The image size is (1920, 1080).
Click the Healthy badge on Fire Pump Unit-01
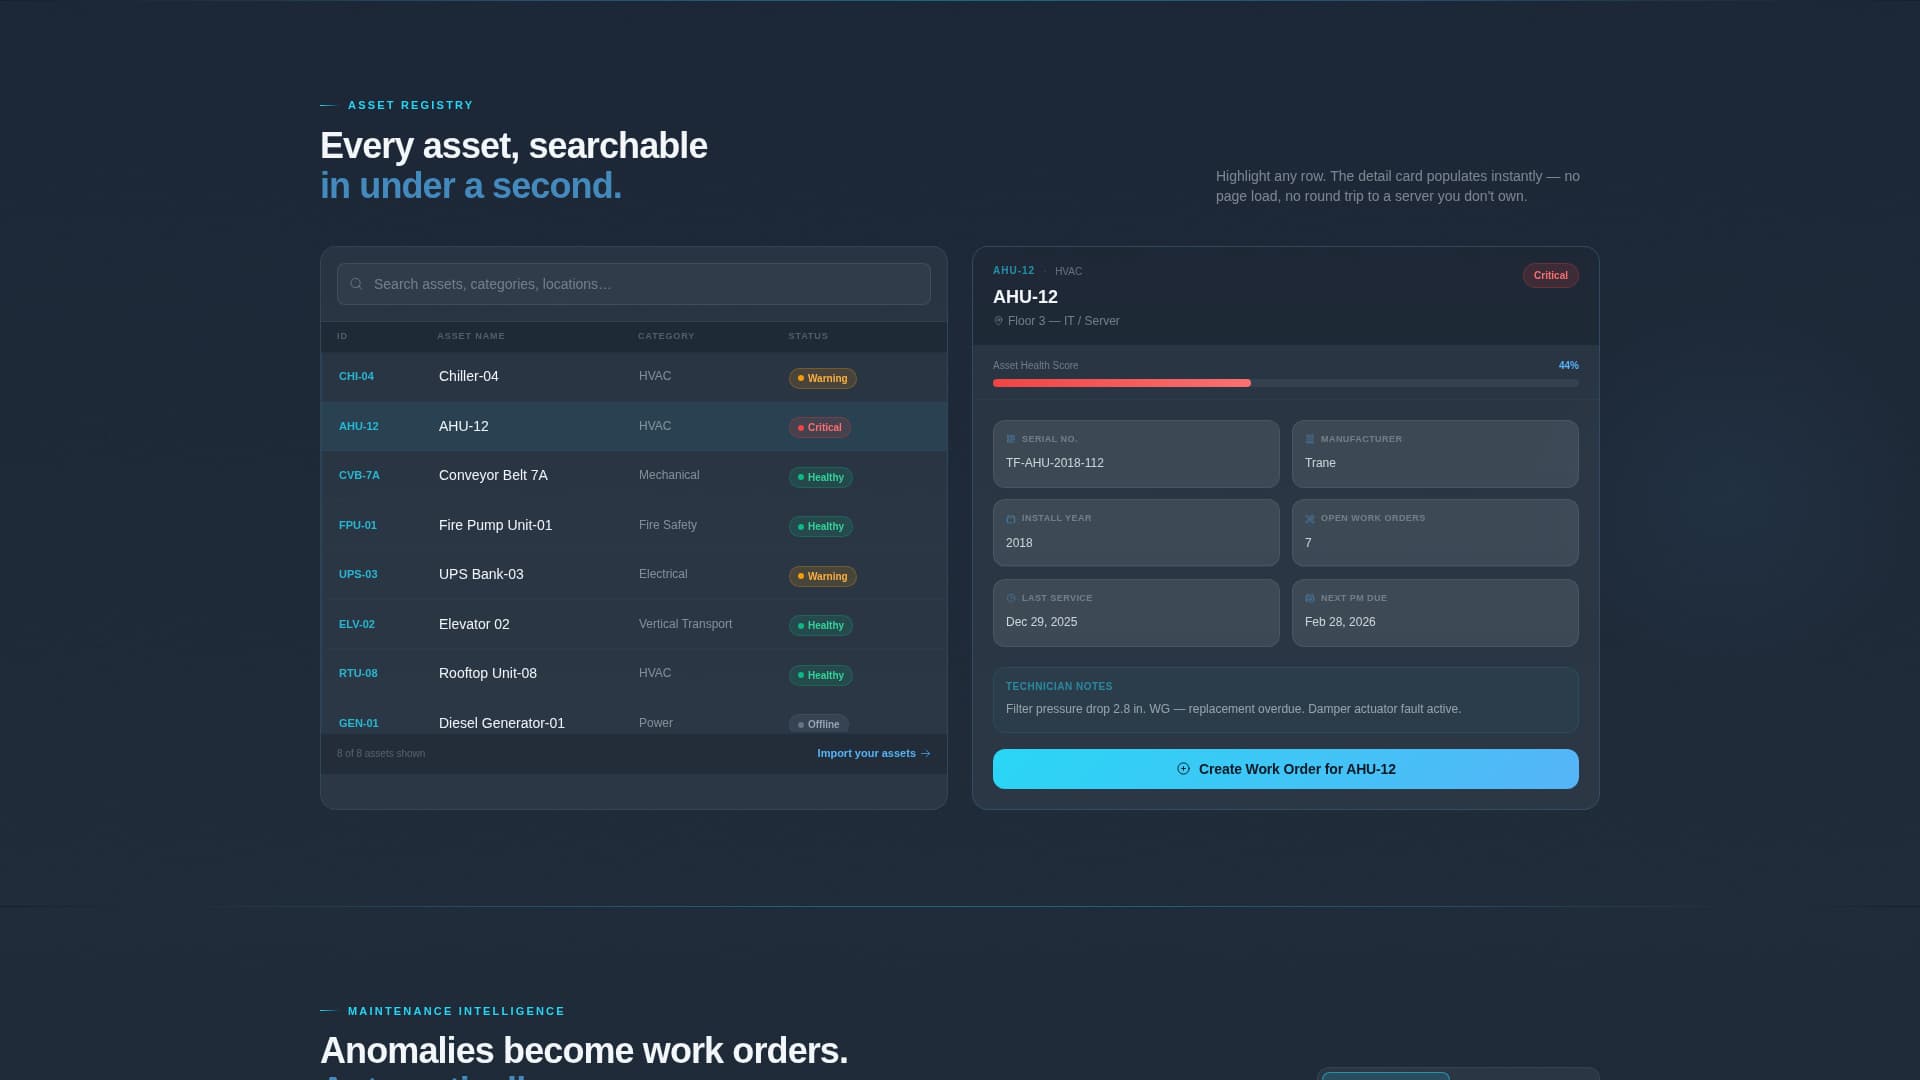coord(821,527)
